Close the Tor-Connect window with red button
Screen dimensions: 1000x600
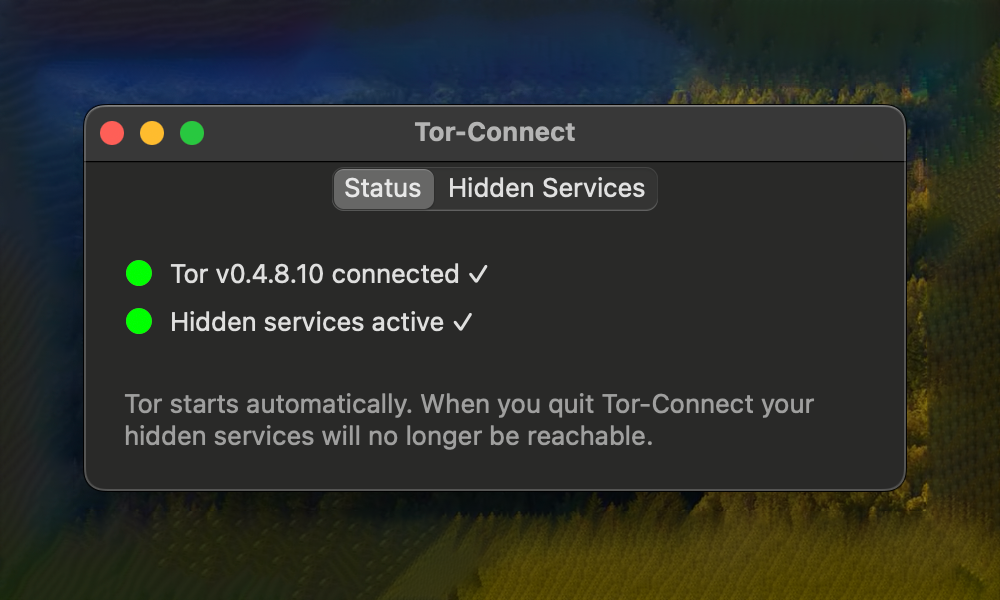coord(112,133)
